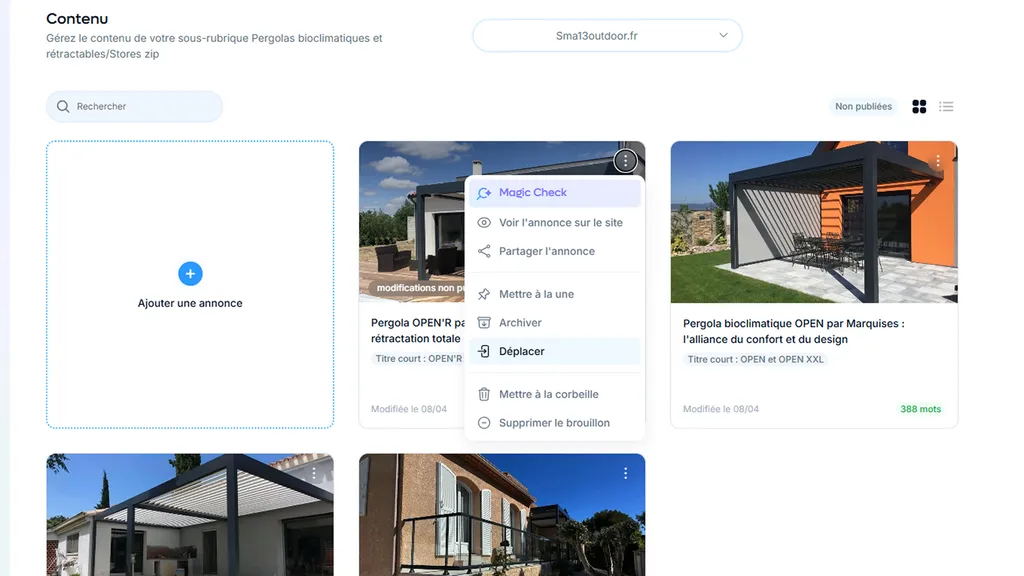This screenshot has width=1024, height=576.
Task: Click the plus icon to add an announcement
Action: (190, 273)
